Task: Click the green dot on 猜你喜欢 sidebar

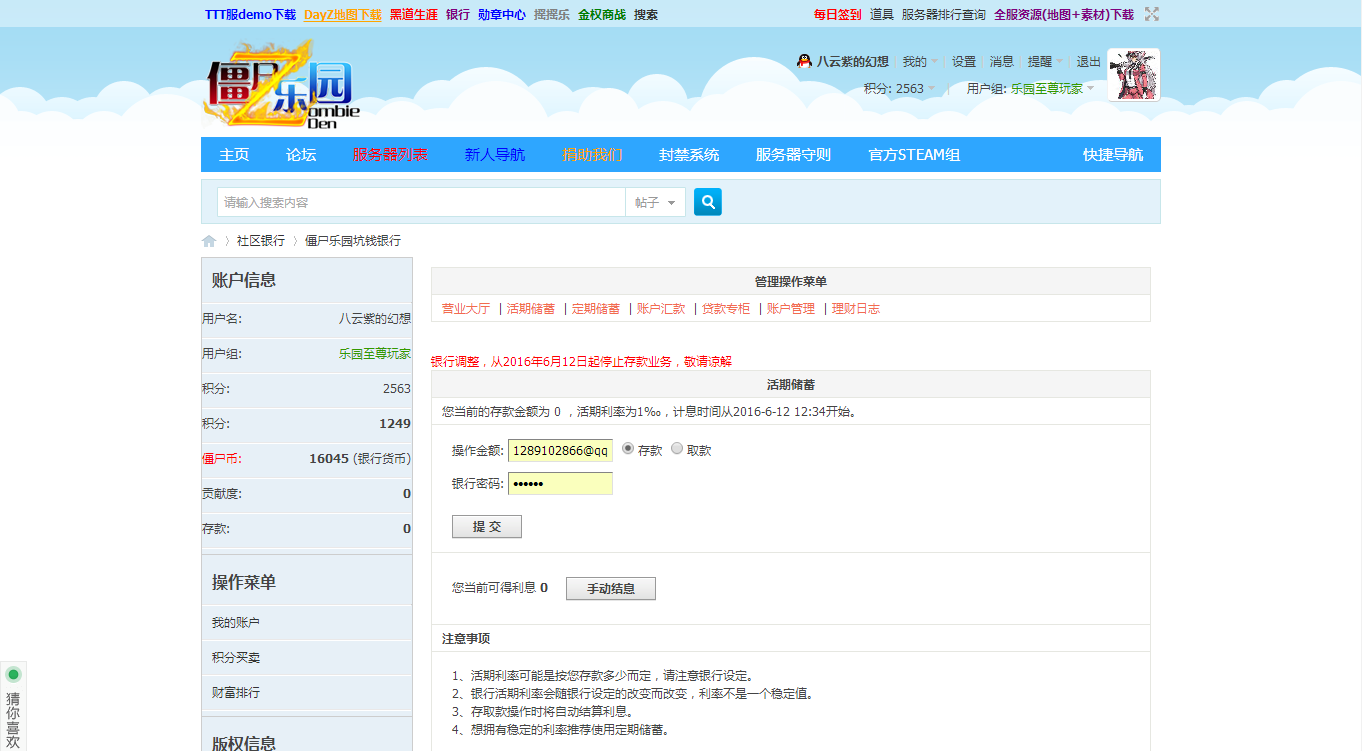Action: point(13,674)
